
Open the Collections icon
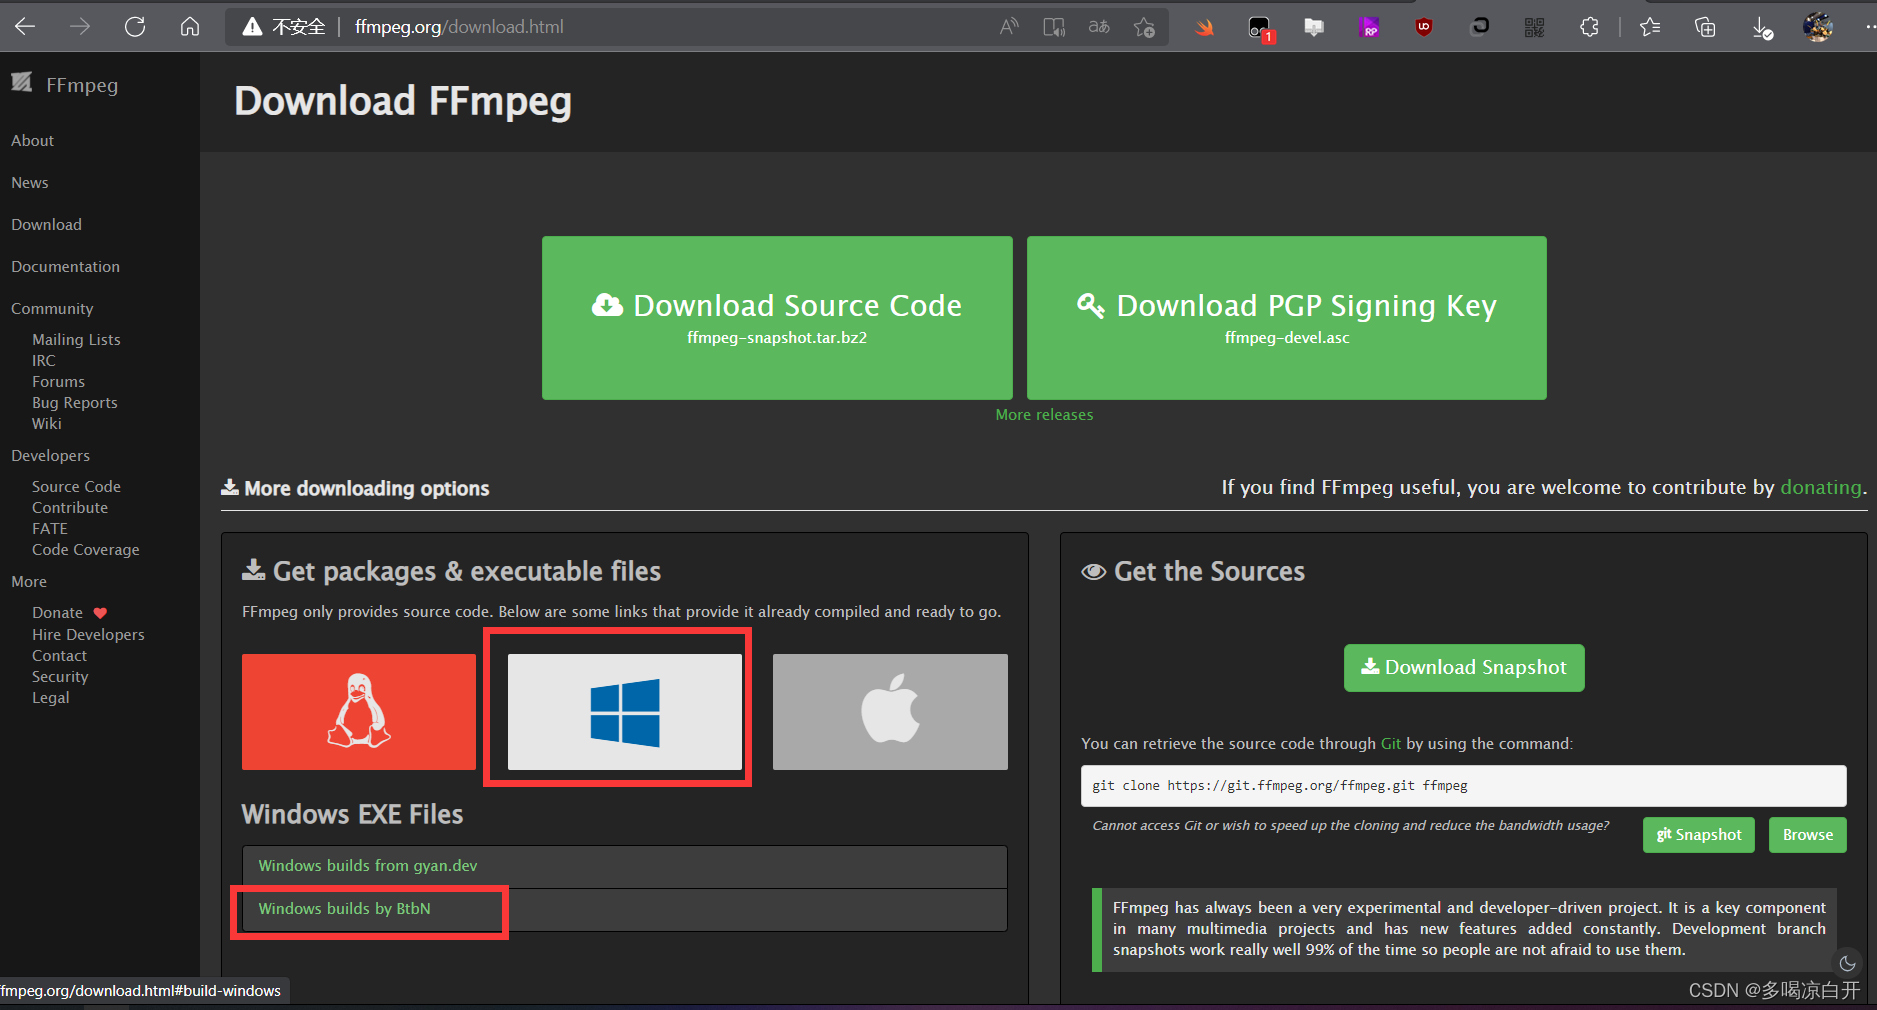1705,28
